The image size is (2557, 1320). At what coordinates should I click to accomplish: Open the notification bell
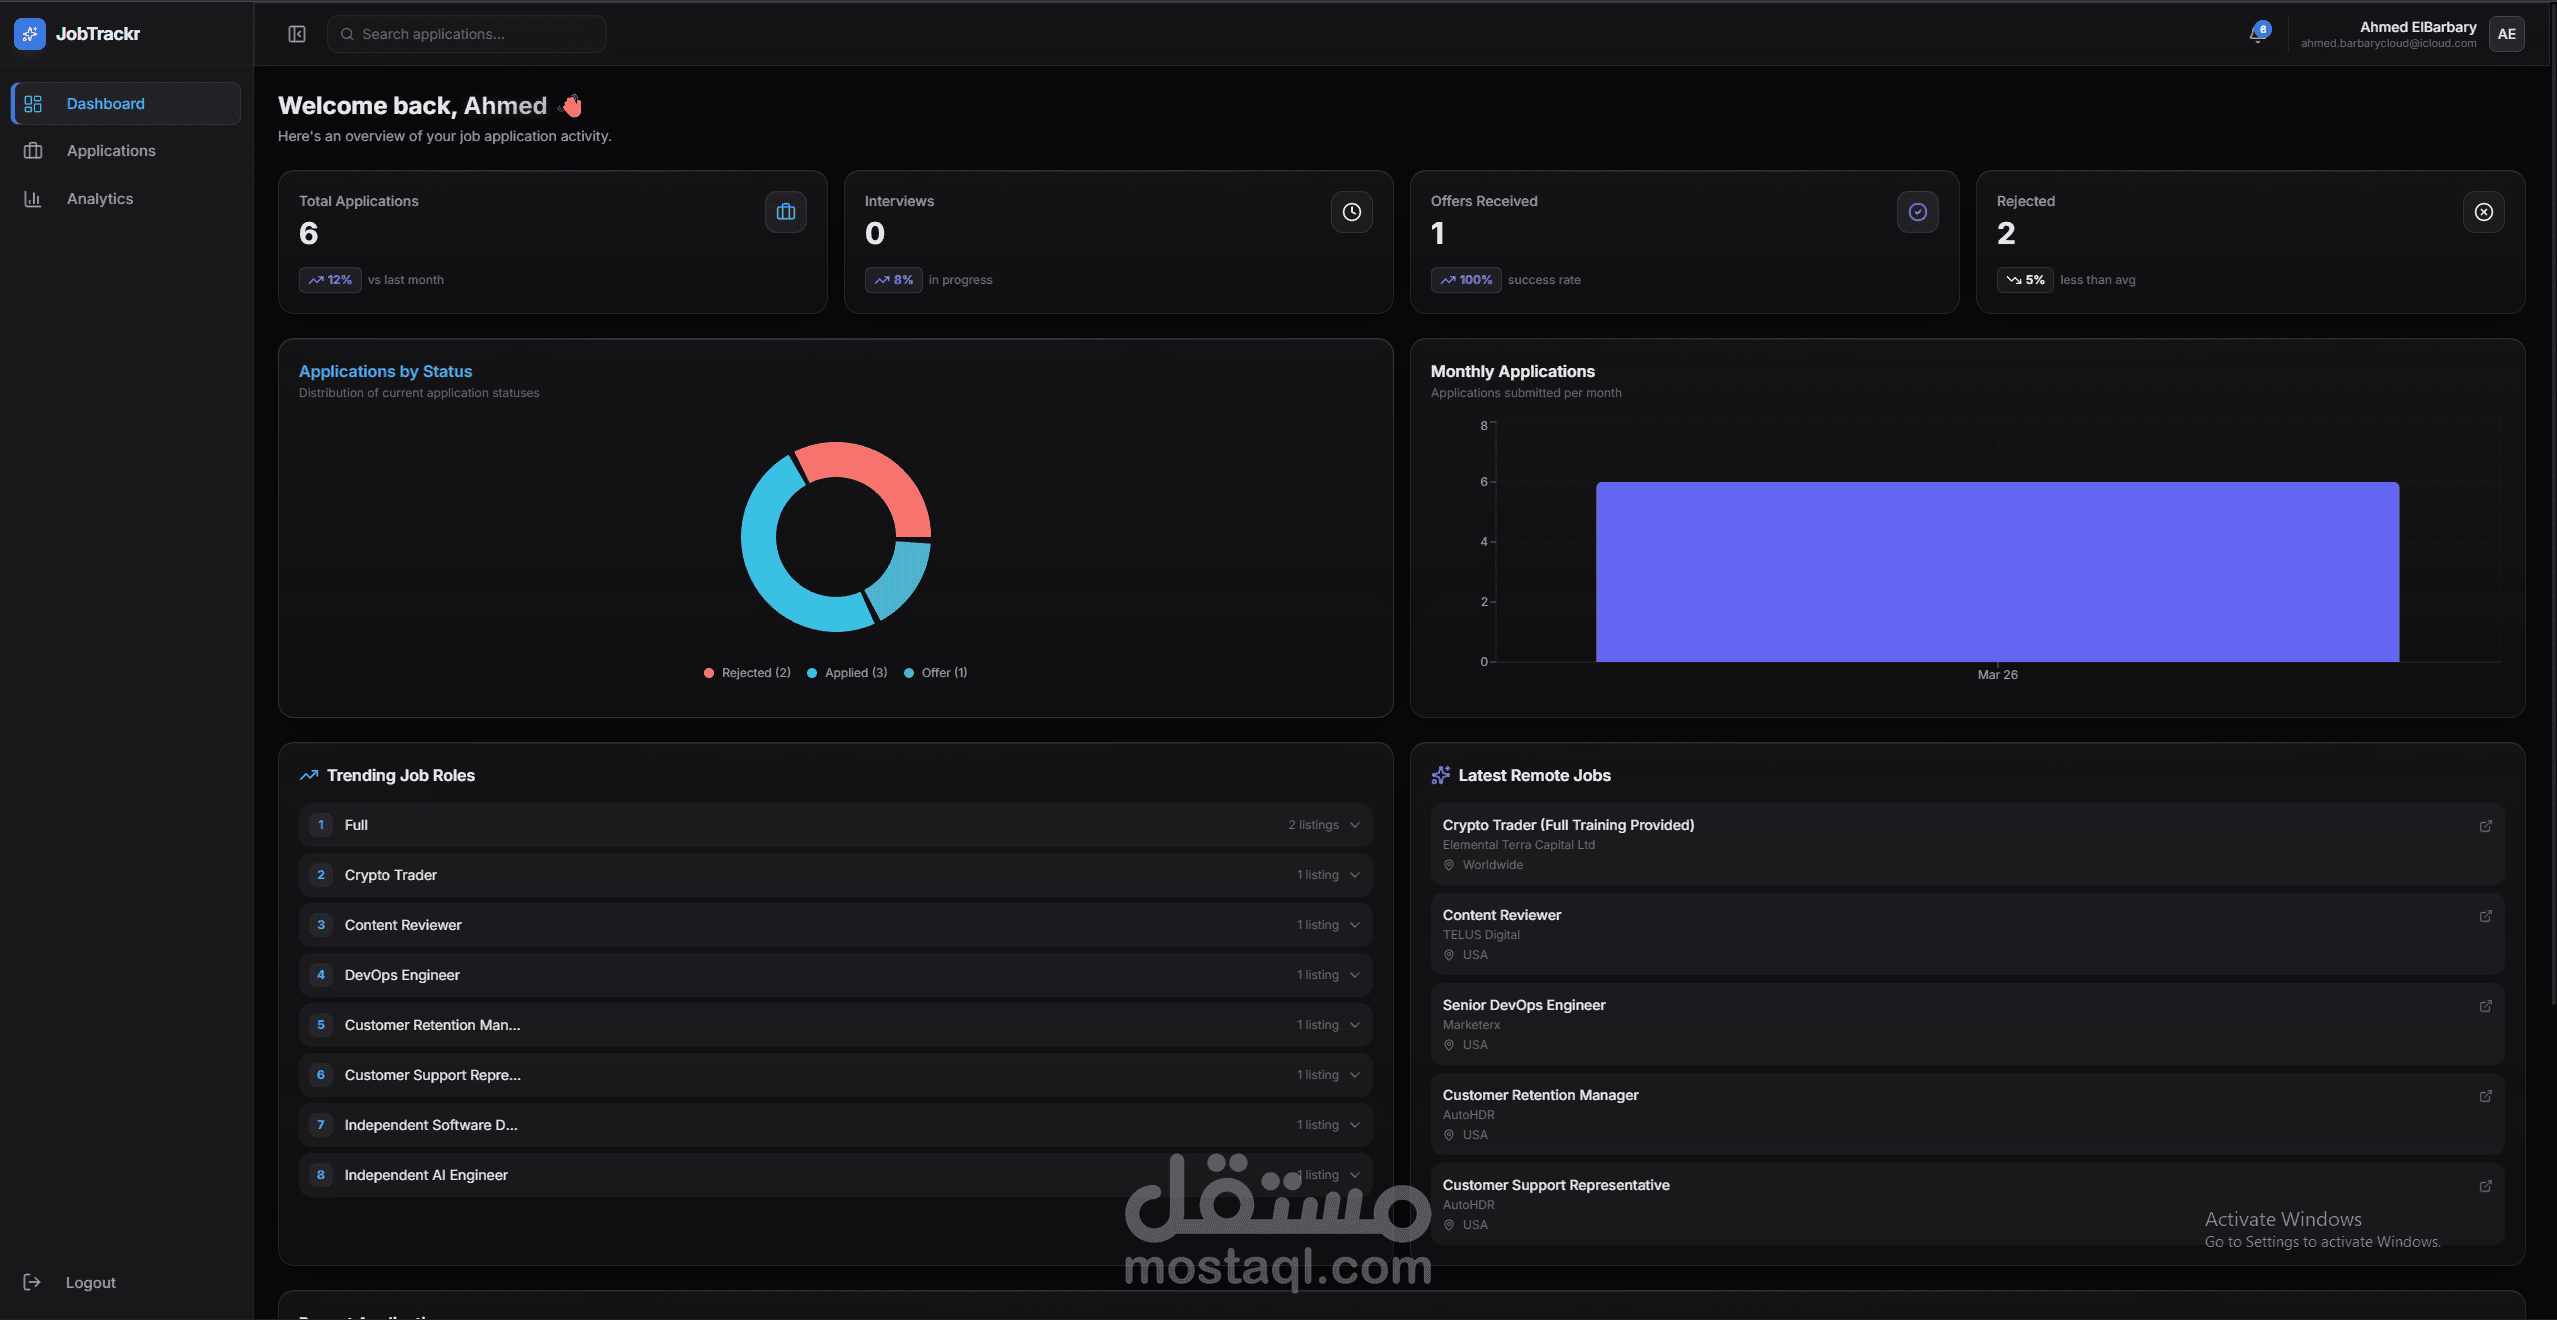coord(2259,33)
